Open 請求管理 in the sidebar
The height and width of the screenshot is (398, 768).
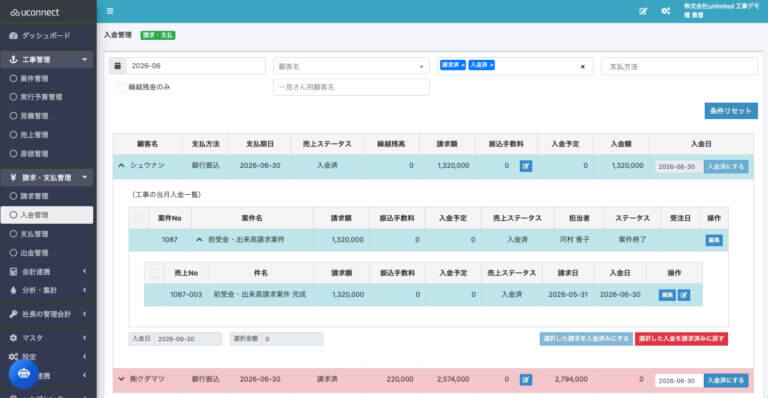[x=47, y=196]
